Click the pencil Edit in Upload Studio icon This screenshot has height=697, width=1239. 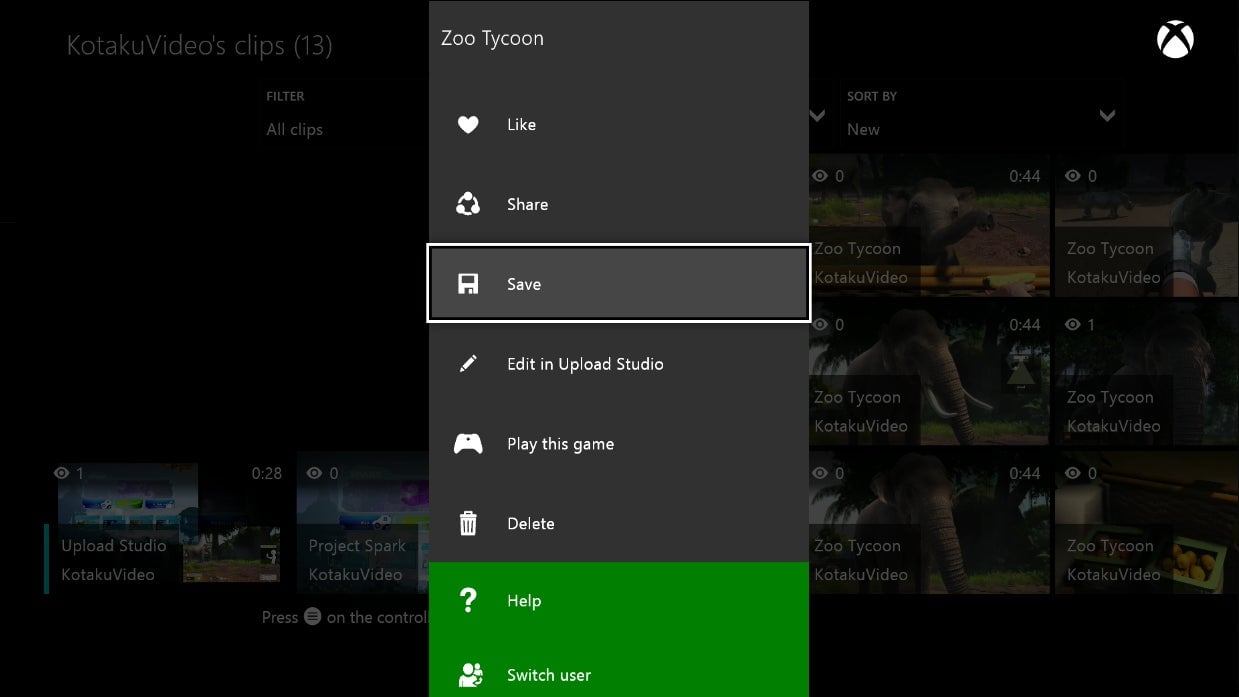click(x=468, y=365)
